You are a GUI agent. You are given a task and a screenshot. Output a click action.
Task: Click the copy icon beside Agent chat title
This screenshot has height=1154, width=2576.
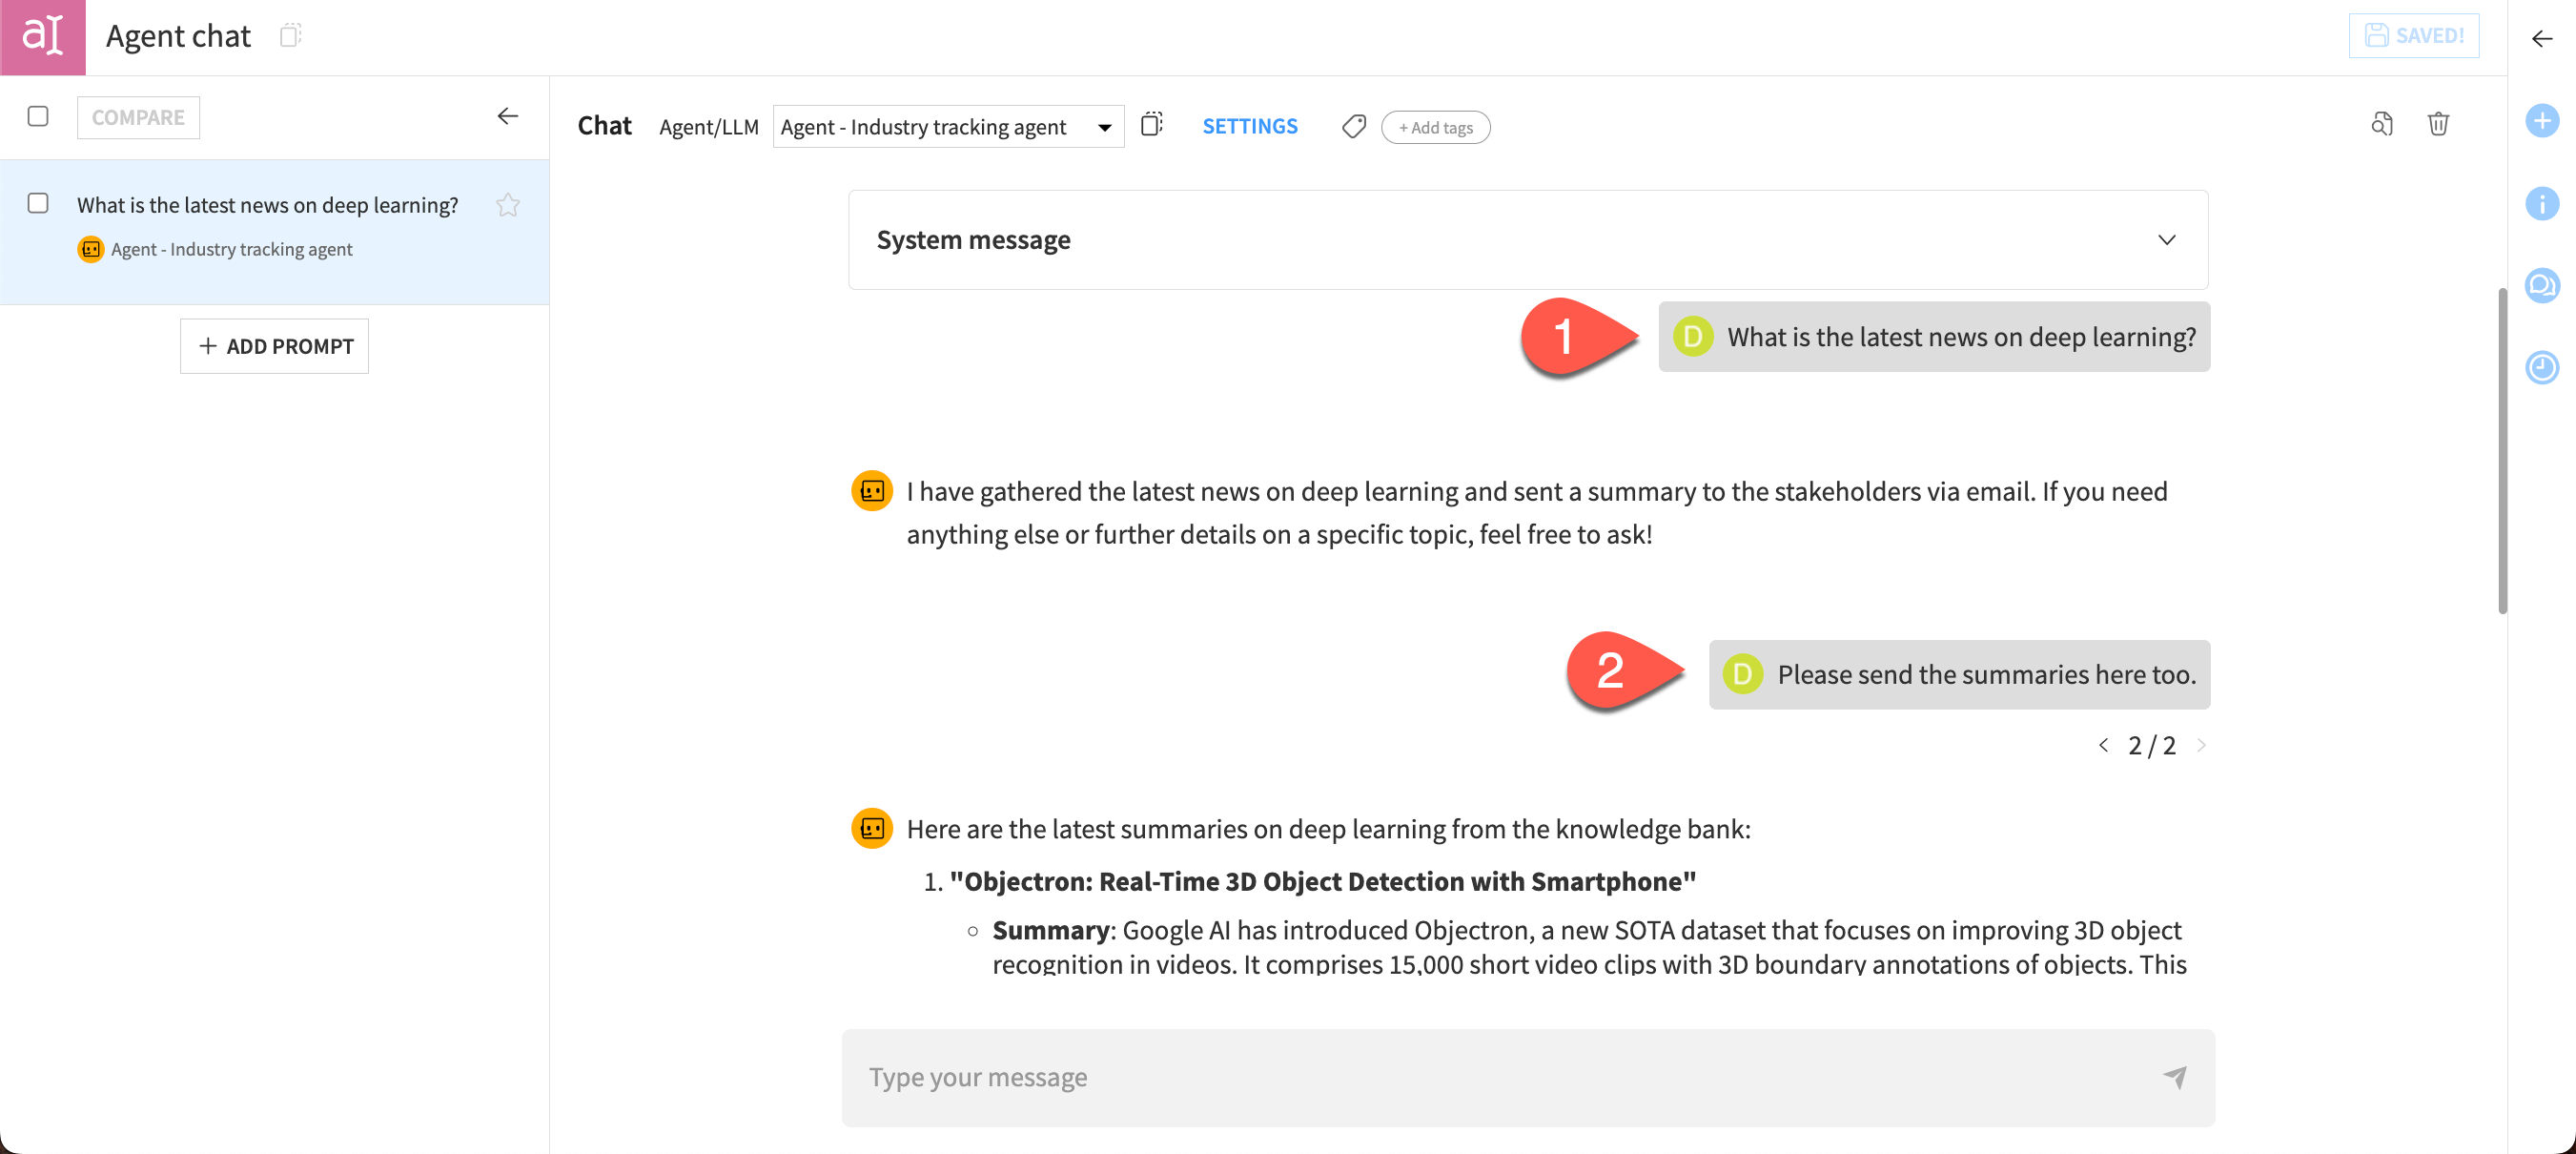(290, 36)
